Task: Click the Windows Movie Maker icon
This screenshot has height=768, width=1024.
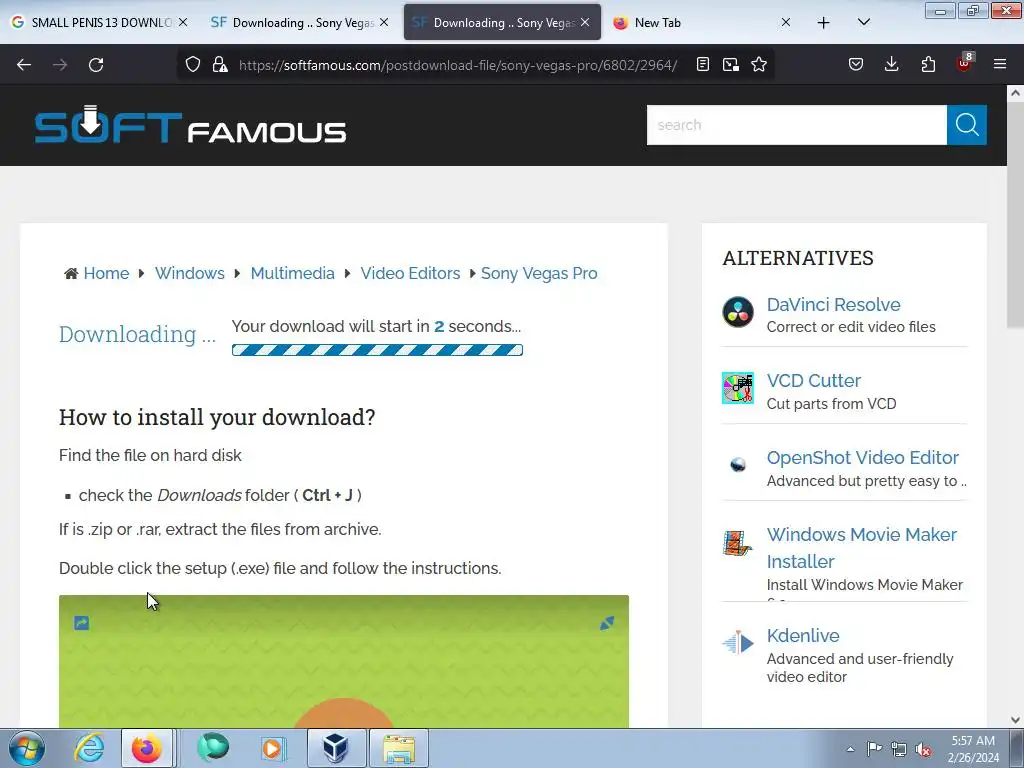Action: point(738,543)
